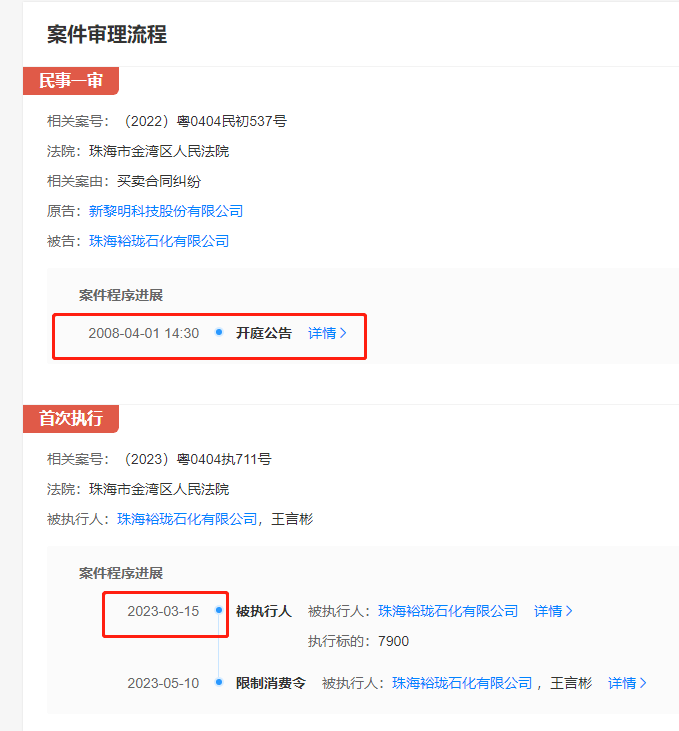This screenshot has width=679, height=731.
Task: Open plaintiff link 新黎明科技股份有限公司
Action: point(166,211)
